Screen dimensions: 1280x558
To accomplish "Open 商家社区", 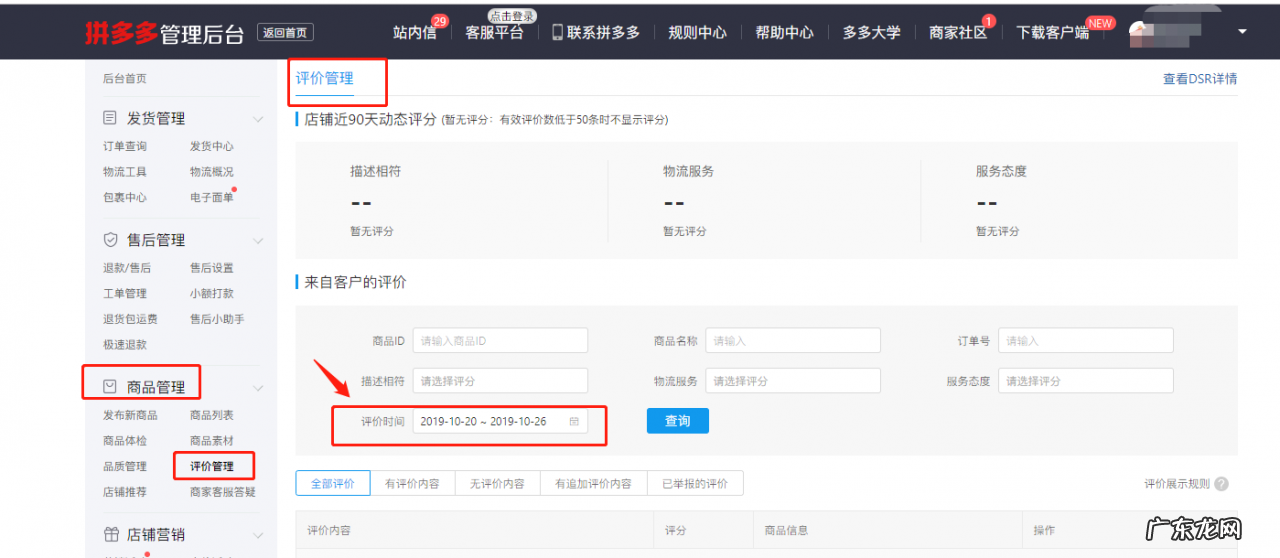I will coord(958,32).
